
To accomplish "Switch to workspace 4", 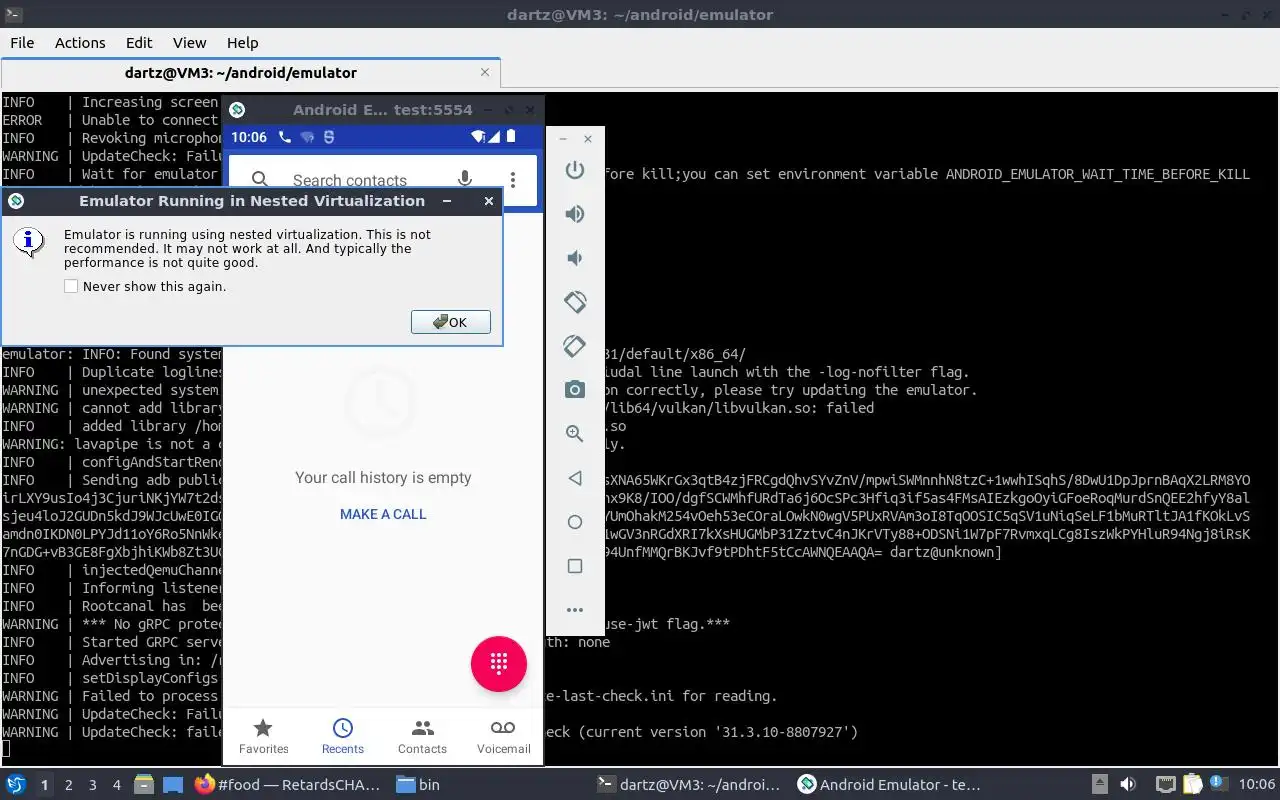I will tap(117, 785).
